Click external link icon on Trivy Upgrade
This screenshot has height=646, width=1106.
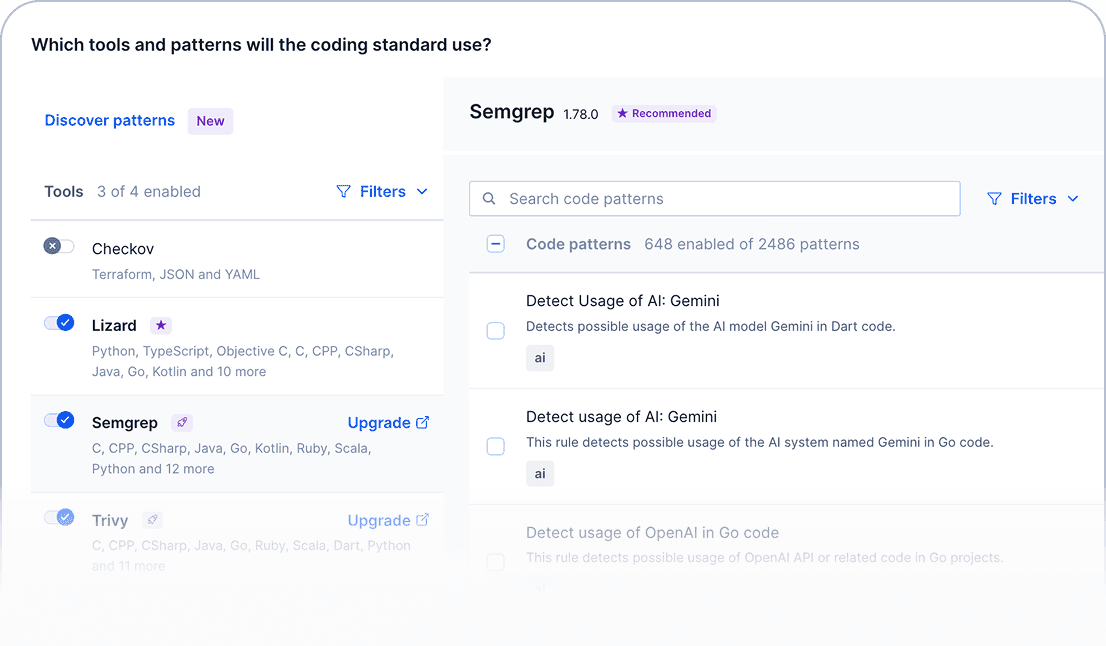(x=423, y=520)
